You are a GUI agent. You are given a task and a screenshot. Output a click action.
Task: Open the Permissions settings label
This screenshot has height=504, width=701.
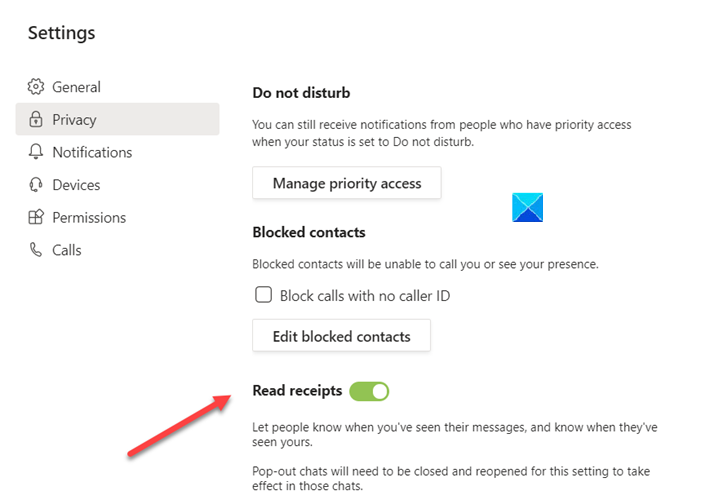pos(89,217)
